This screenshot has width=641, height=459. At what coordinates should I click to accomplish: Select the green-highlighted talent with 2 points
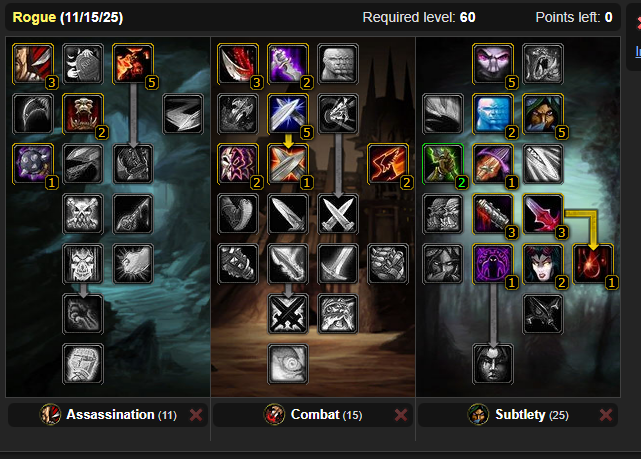[x=443, y=164]
